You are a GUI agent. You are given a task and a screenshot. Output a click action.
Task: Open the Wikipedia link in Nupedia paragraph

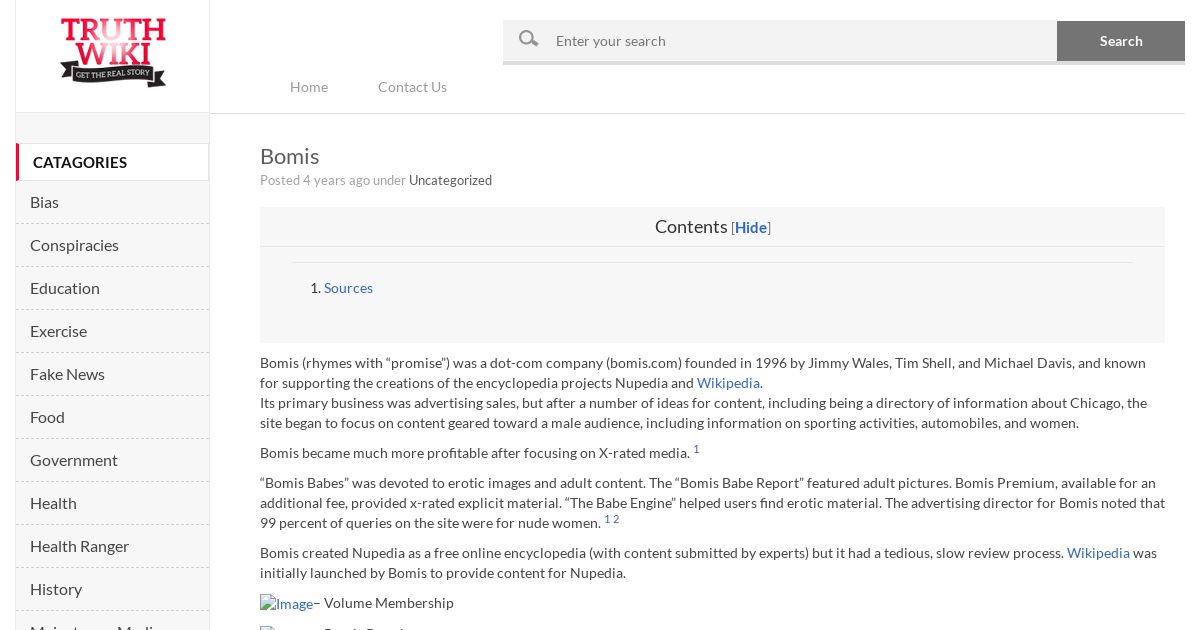coord(1098,553)
